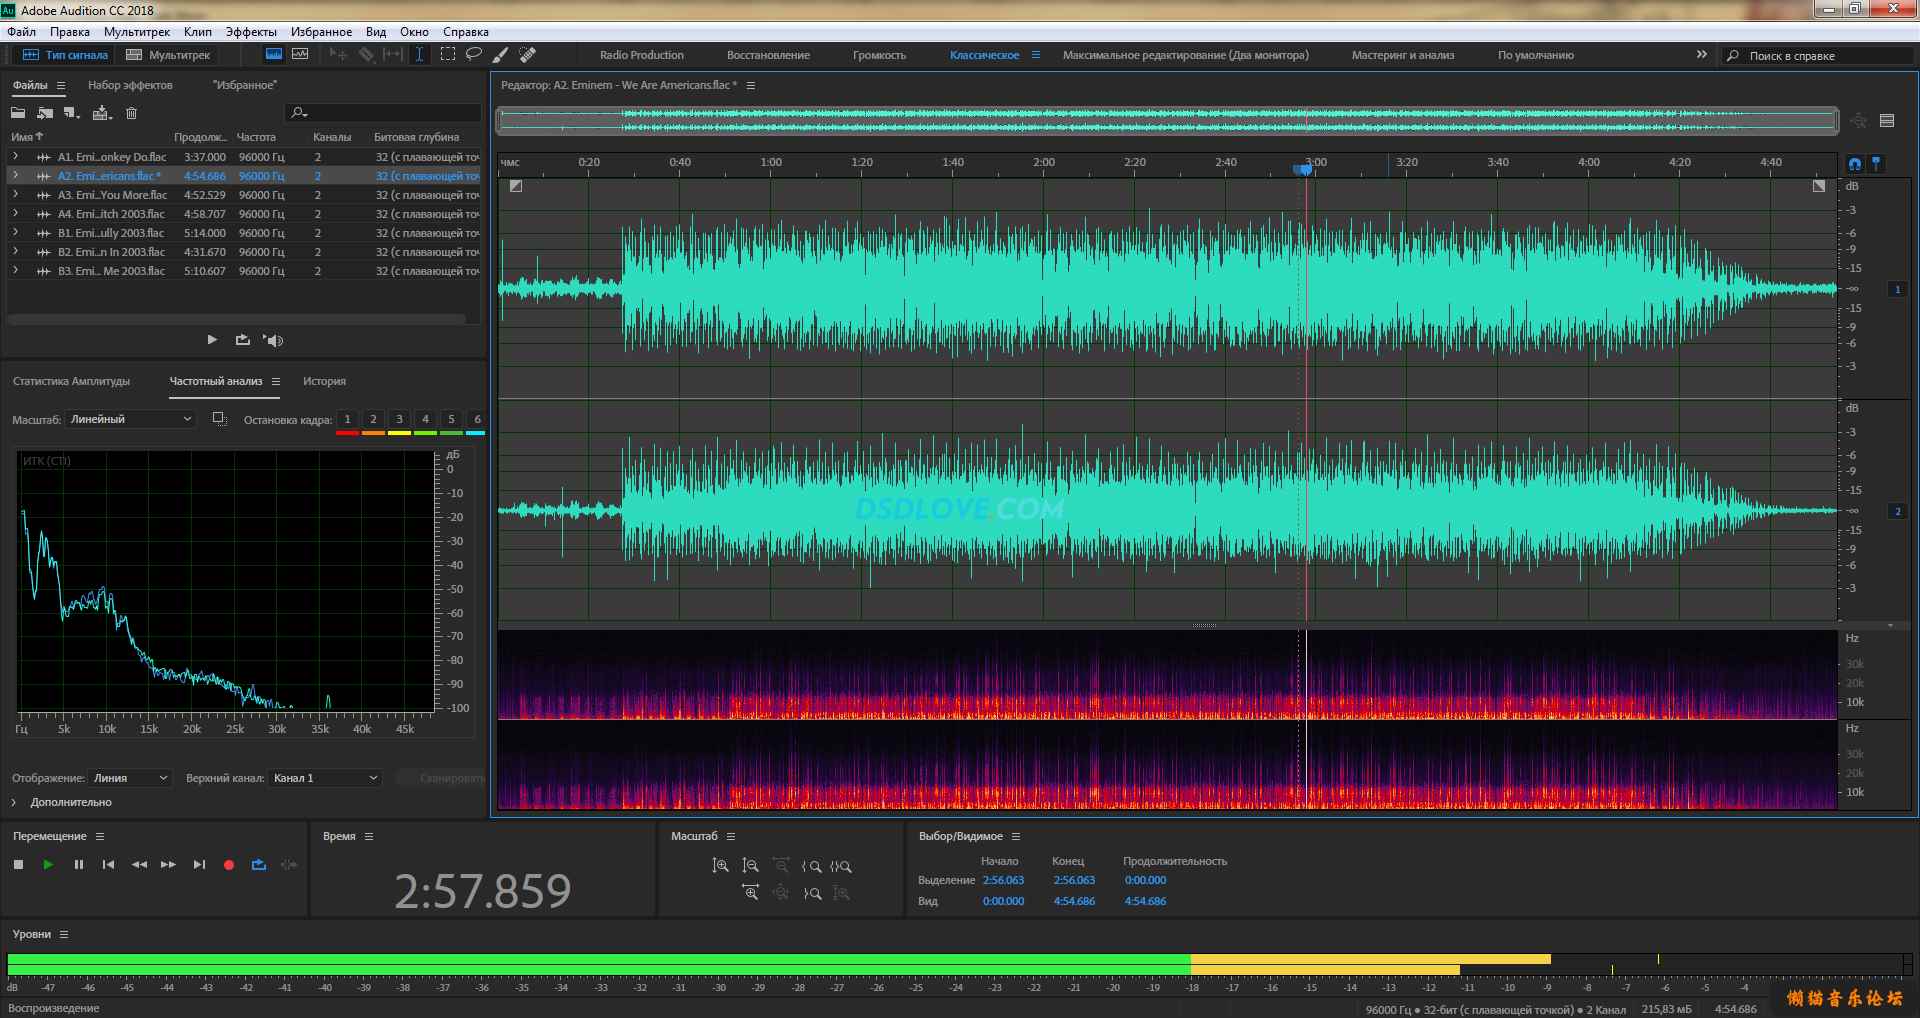Screen dimensions: 1920x1018
Task: Click Zoom Out Amplitude icon
Action: [x=750, y=866]
